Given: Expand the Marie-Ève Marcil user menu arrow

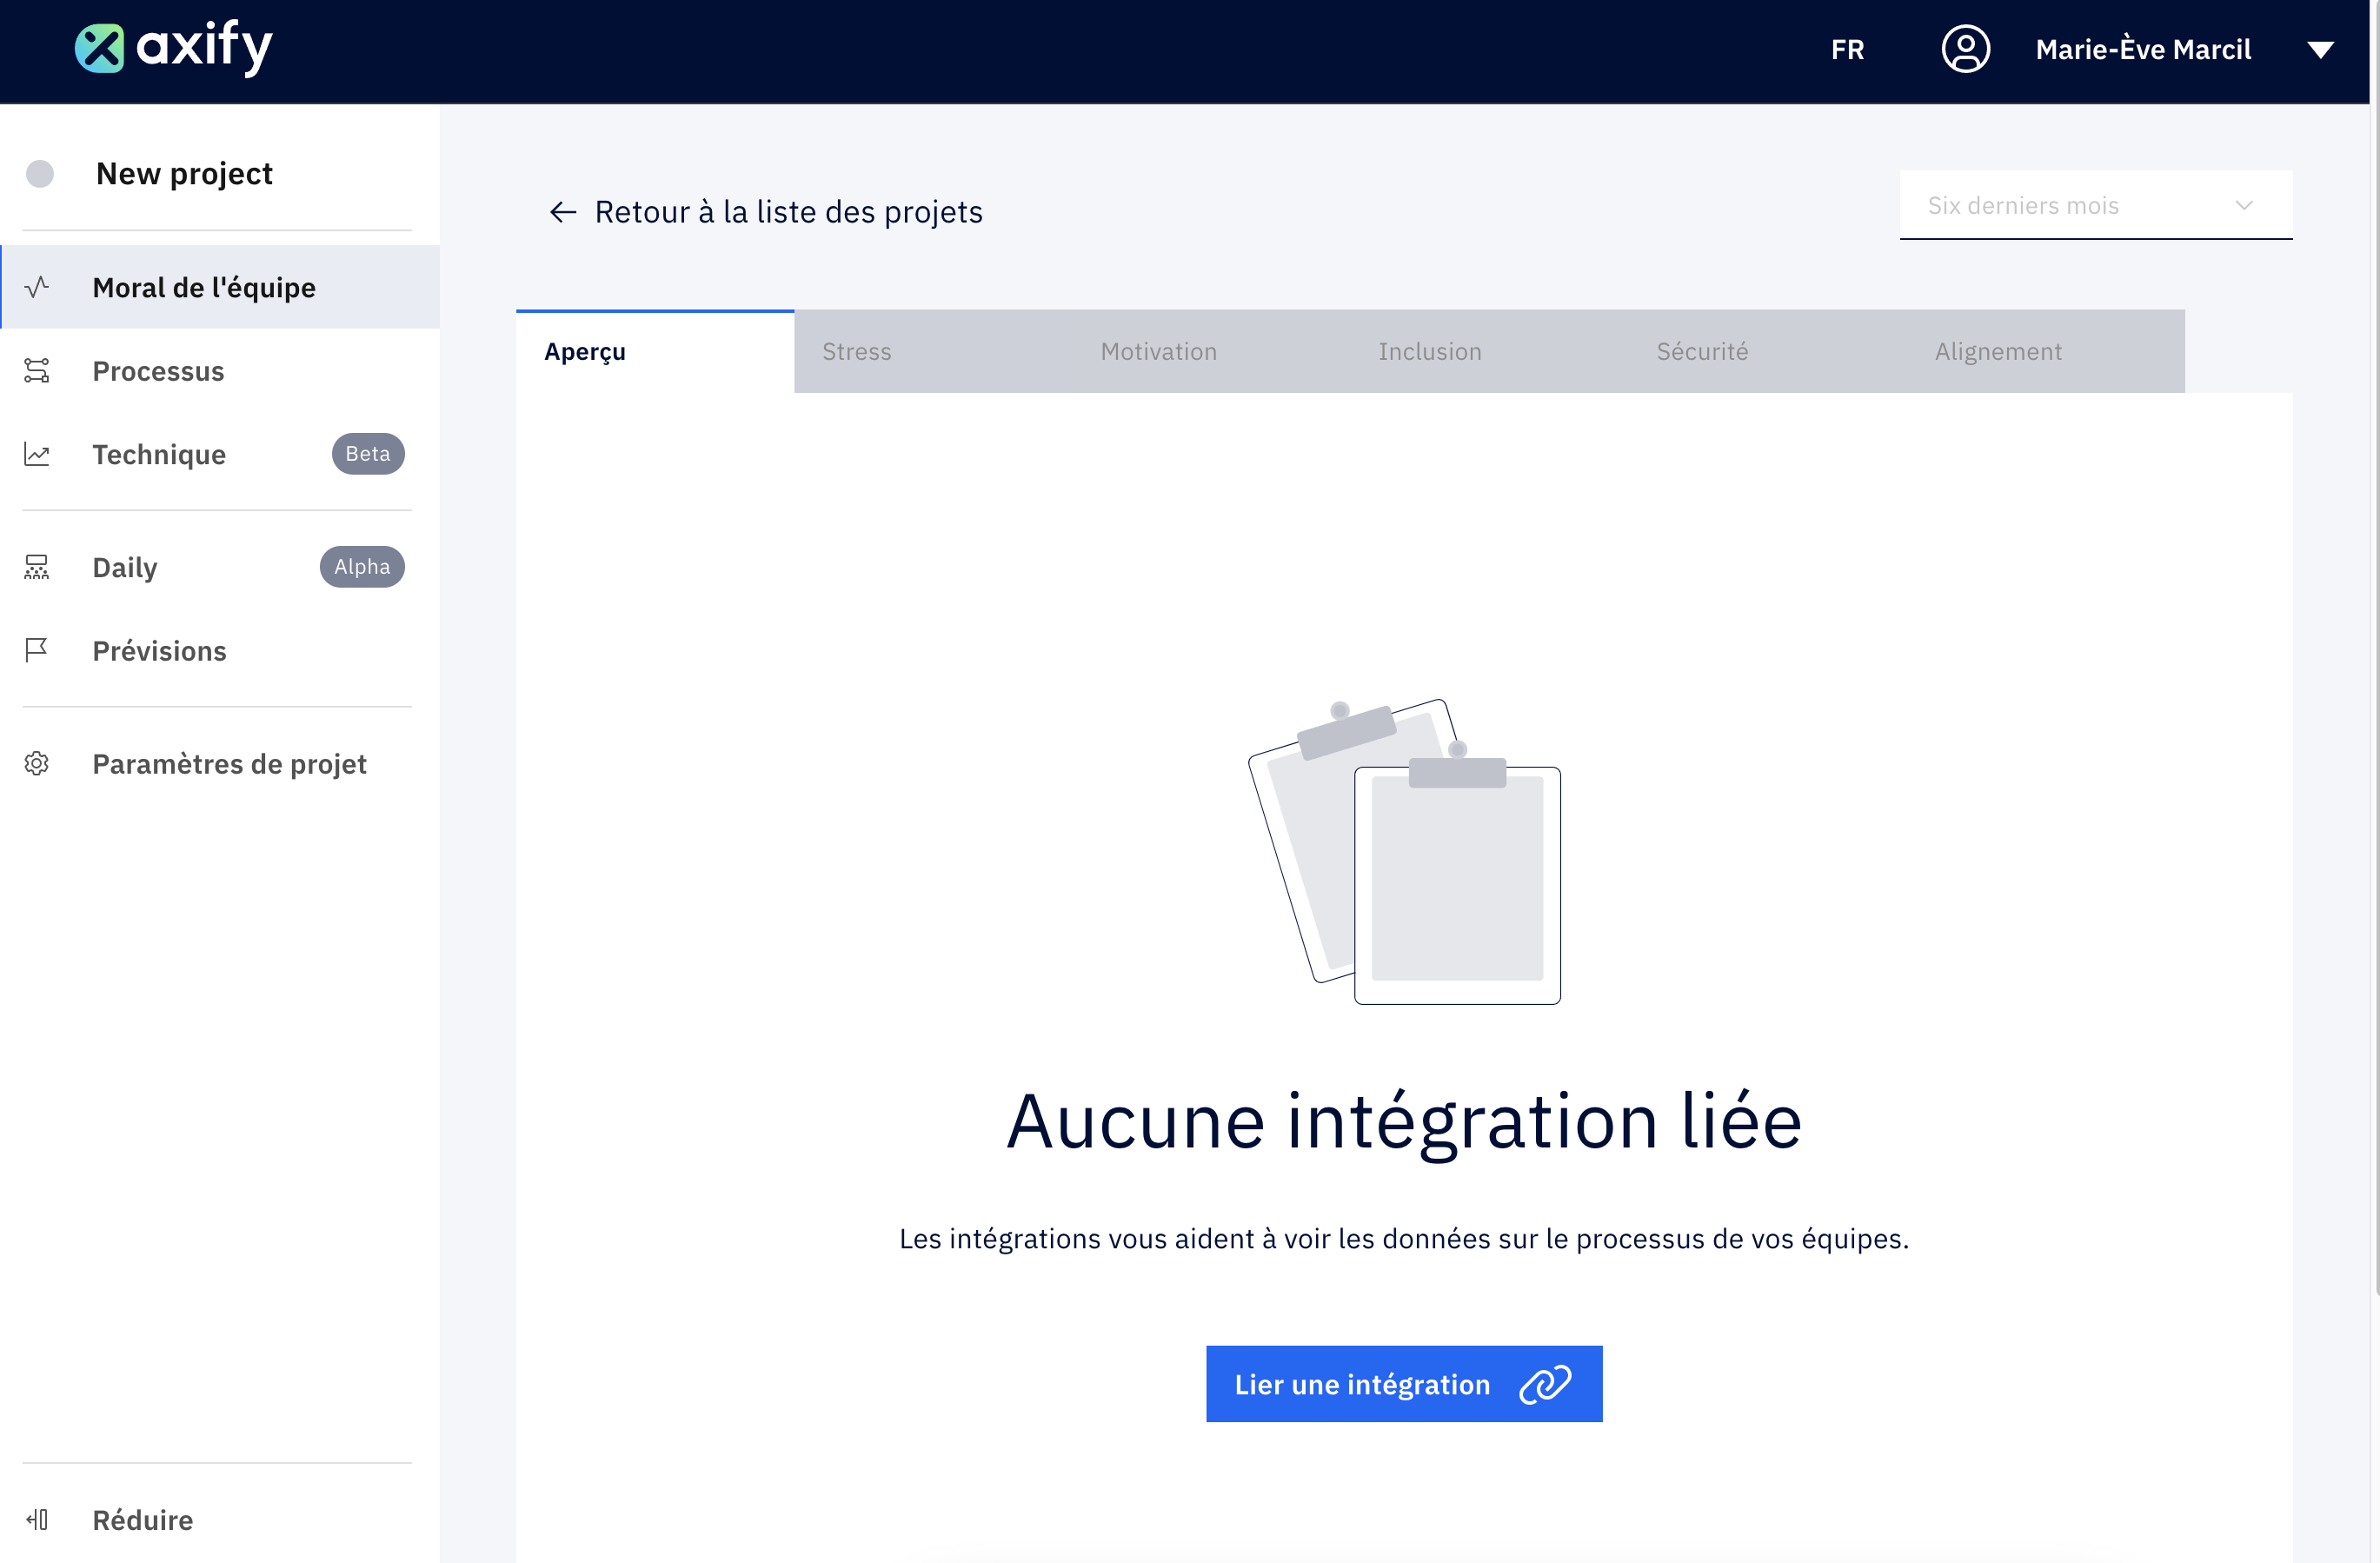Looking at the screenshot, I should pos(2320,50).
